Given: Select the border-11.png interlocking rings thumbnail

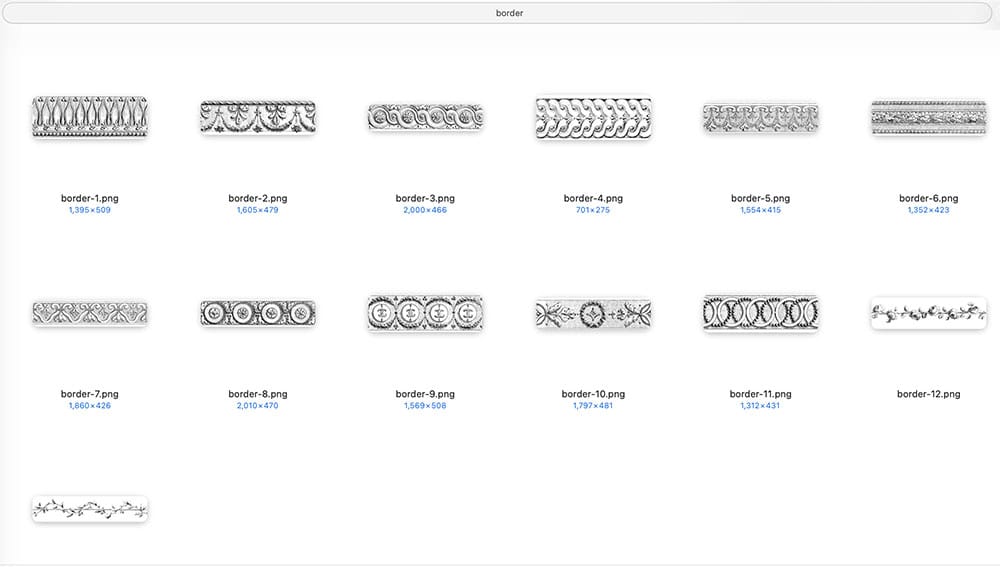Looking at the screenshot, I should click(760, 313).
